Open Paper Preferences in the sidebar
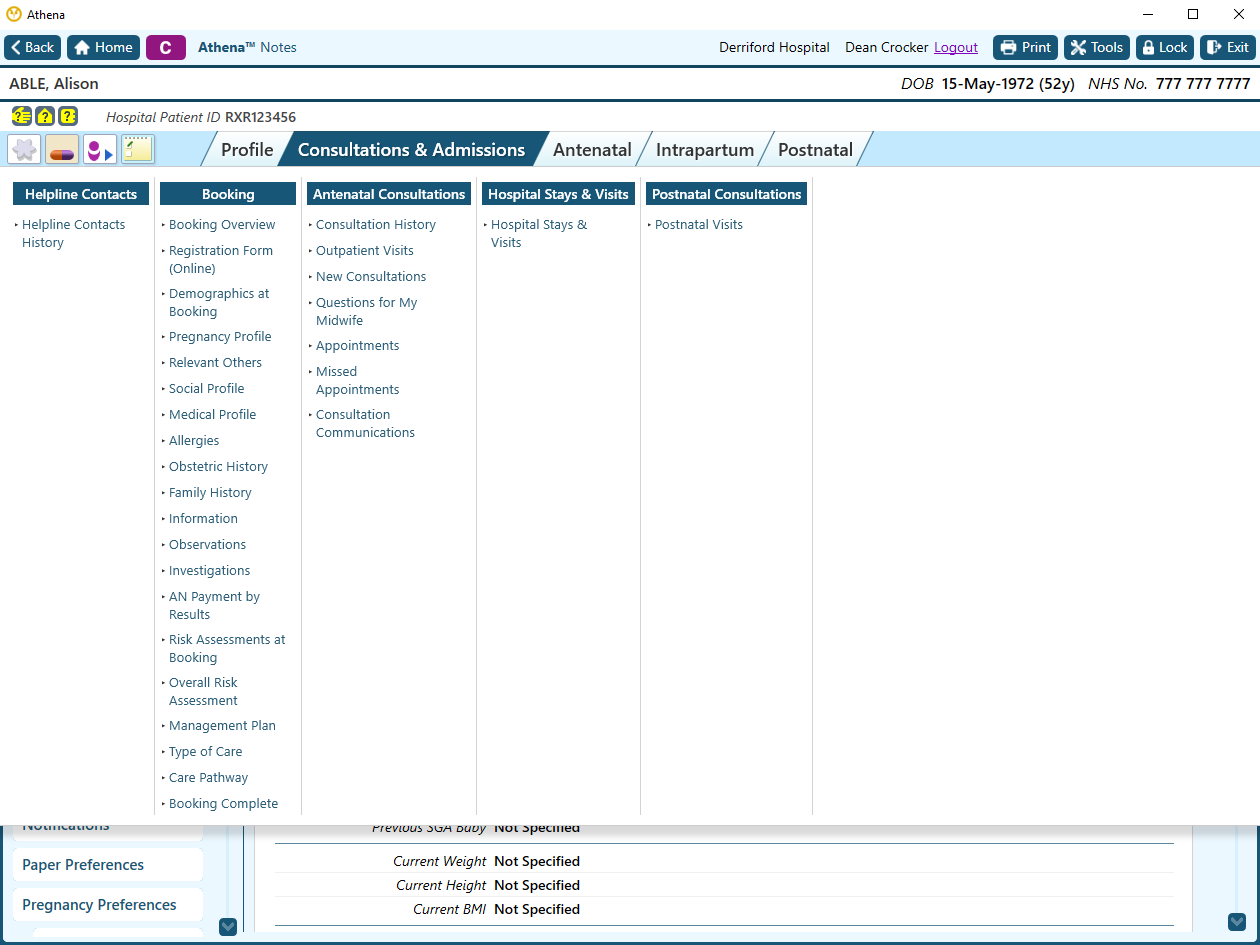The image size is (1260, 945). coord(107,865)
